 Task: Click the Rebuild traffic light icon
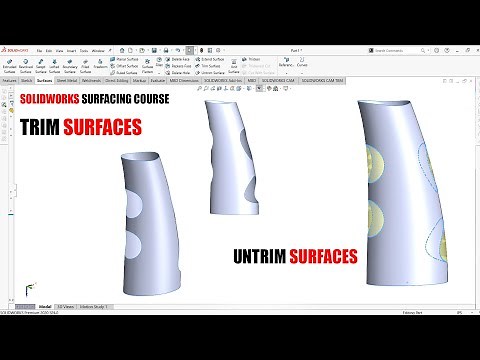201,50
